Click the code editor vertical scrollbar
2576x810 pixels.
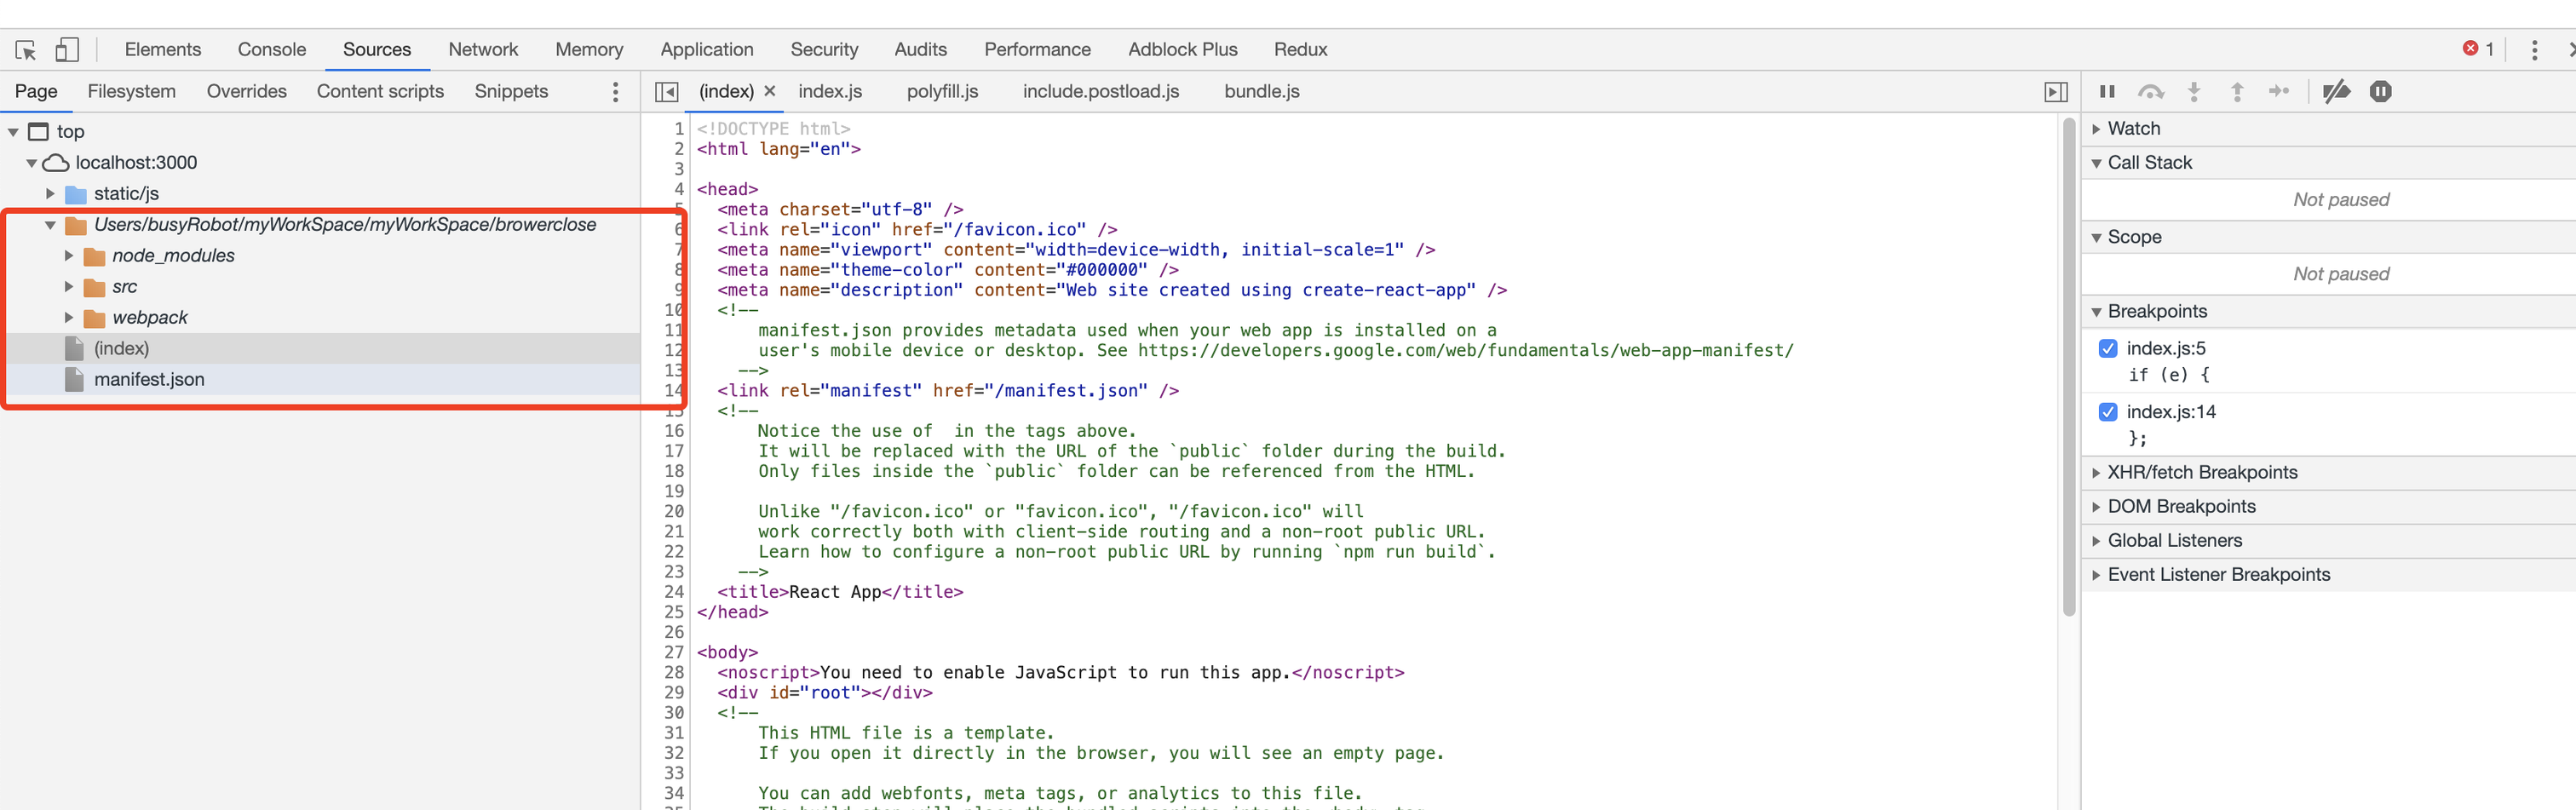click(2068, 368)
